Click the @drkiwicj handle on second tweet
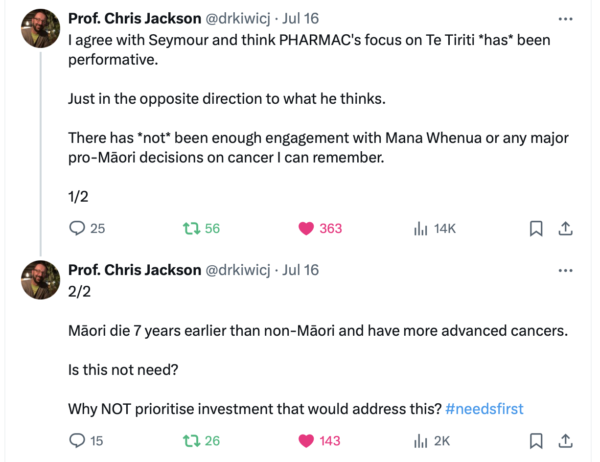Screen dimensions: 600x462 239,270
